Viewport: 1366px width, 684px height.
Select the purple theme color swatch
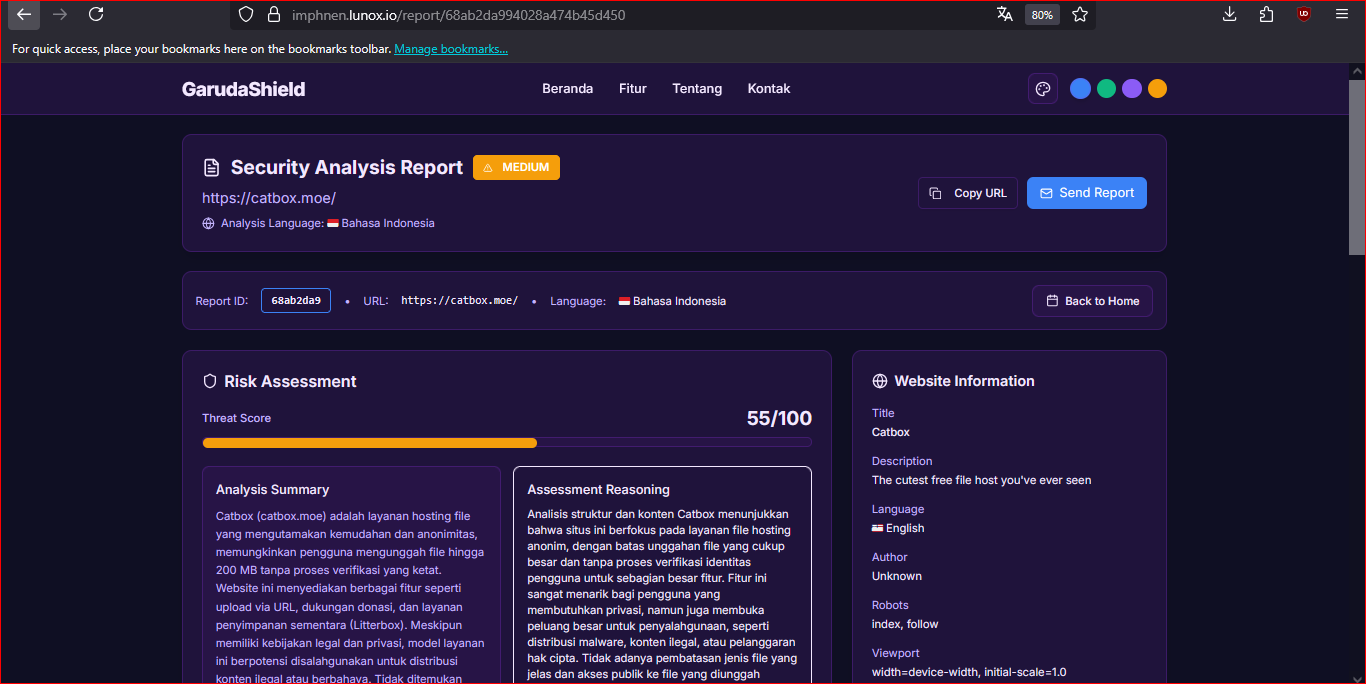(1132, 89)
